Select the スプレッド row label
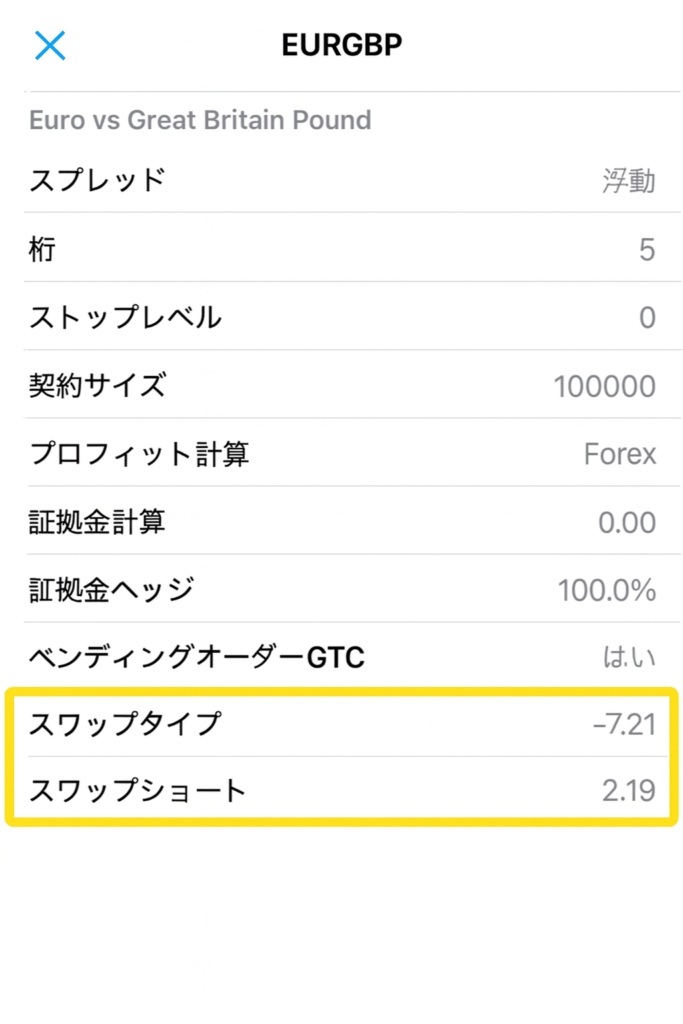The height and width of the screenshot is (1024, 683). [97, 181]
